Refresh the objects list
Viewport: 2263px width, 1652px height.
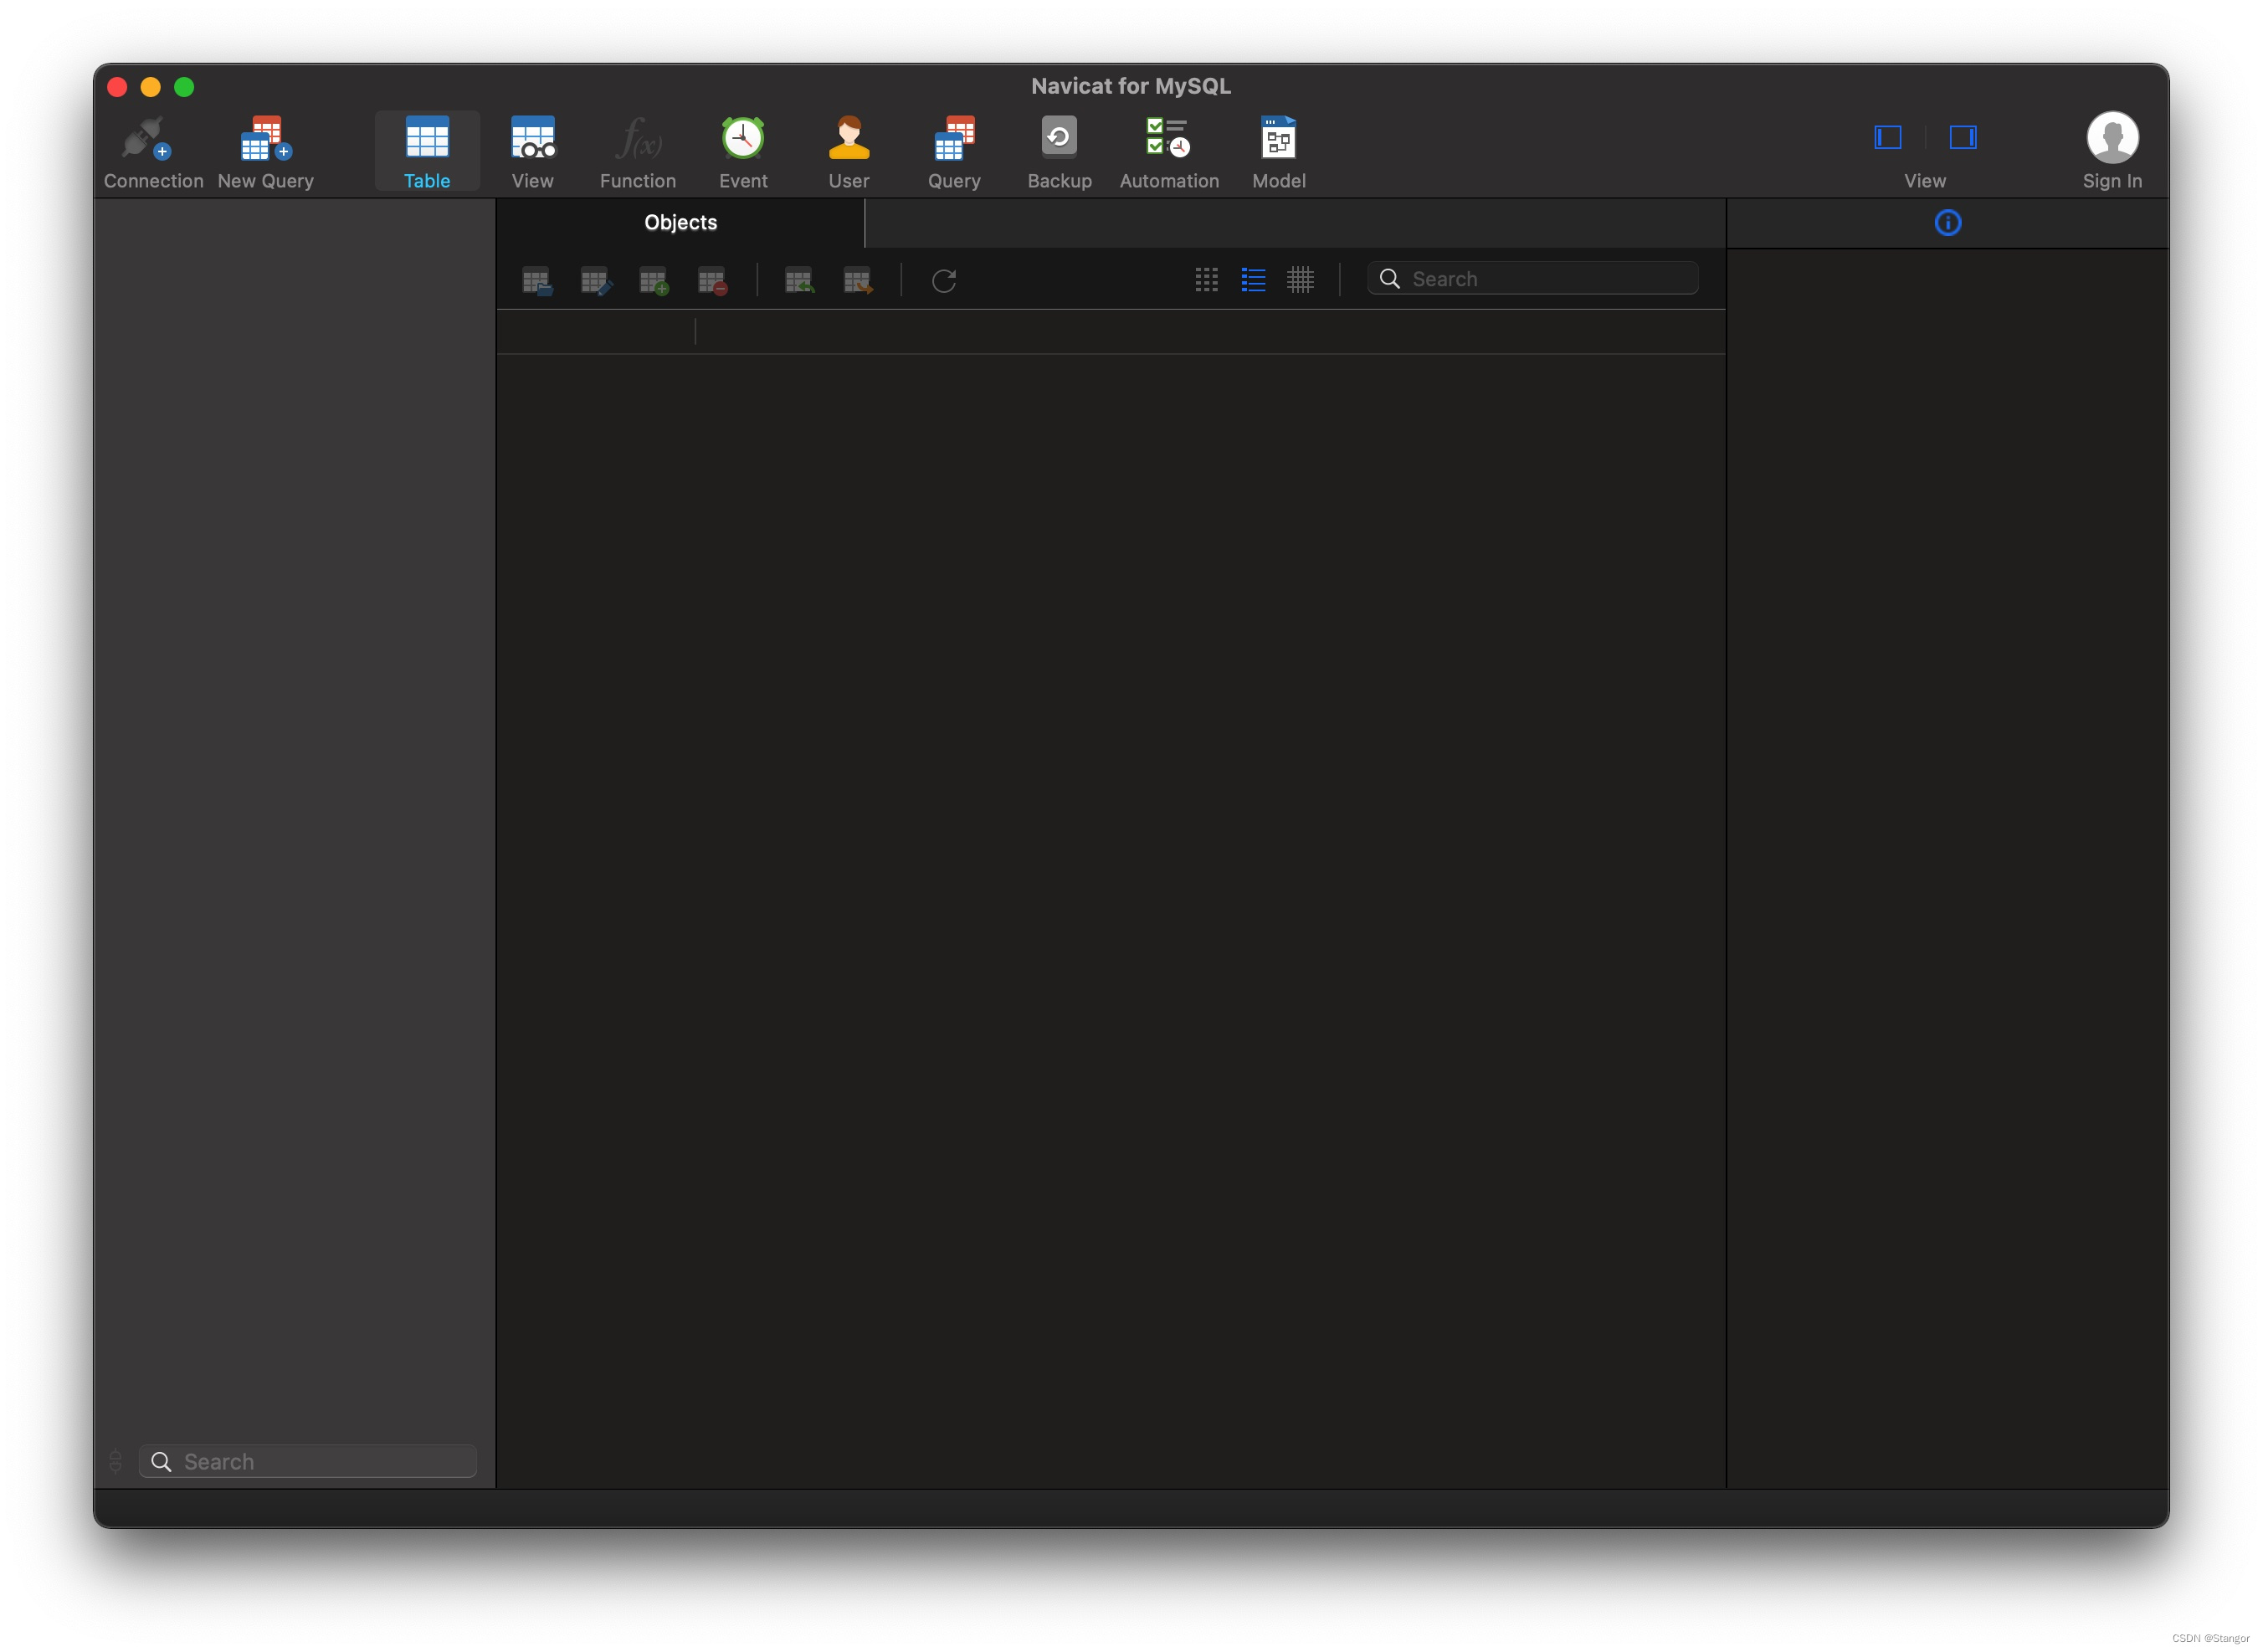[x=944, y=281]
